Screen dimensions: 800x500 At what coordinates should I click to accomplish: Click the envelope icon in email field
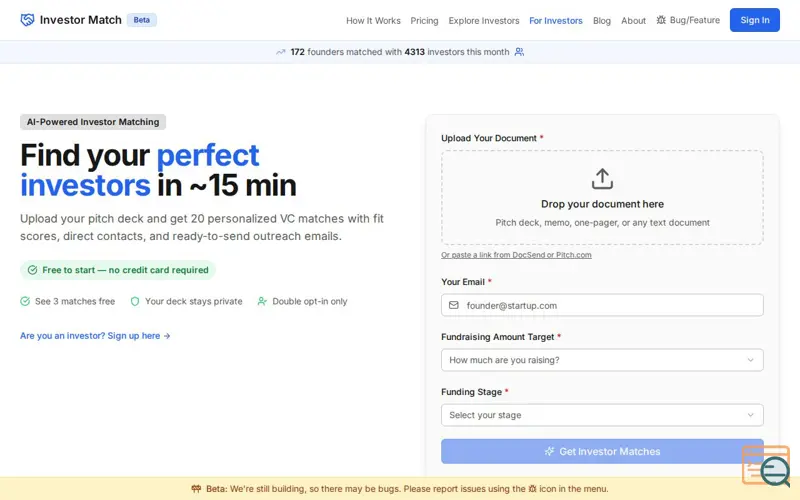454,305
